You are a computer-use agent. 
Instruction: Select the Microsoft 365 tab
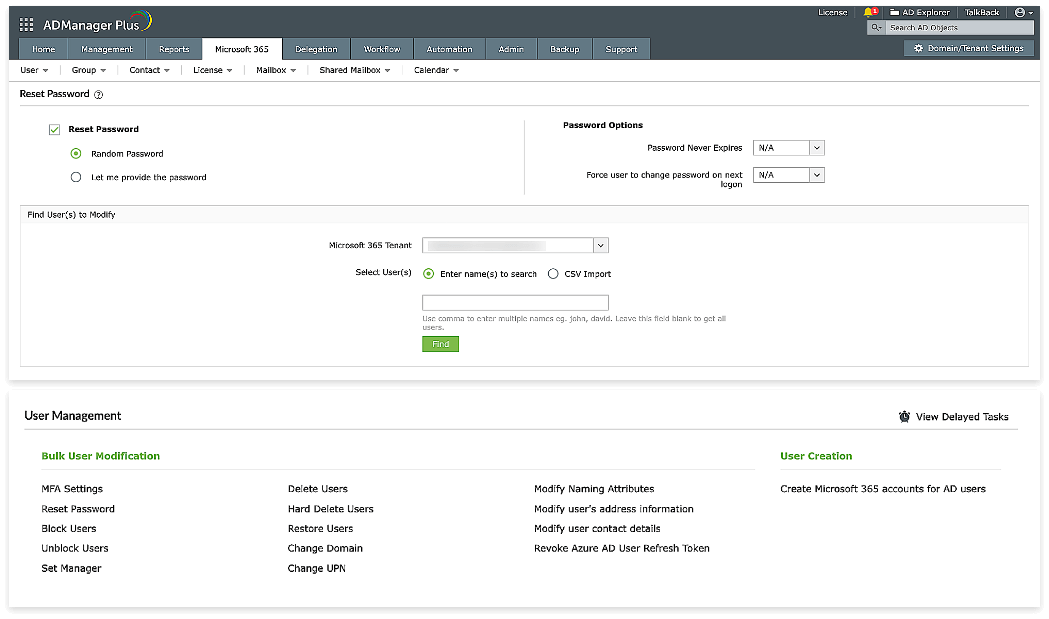(242, 49)
